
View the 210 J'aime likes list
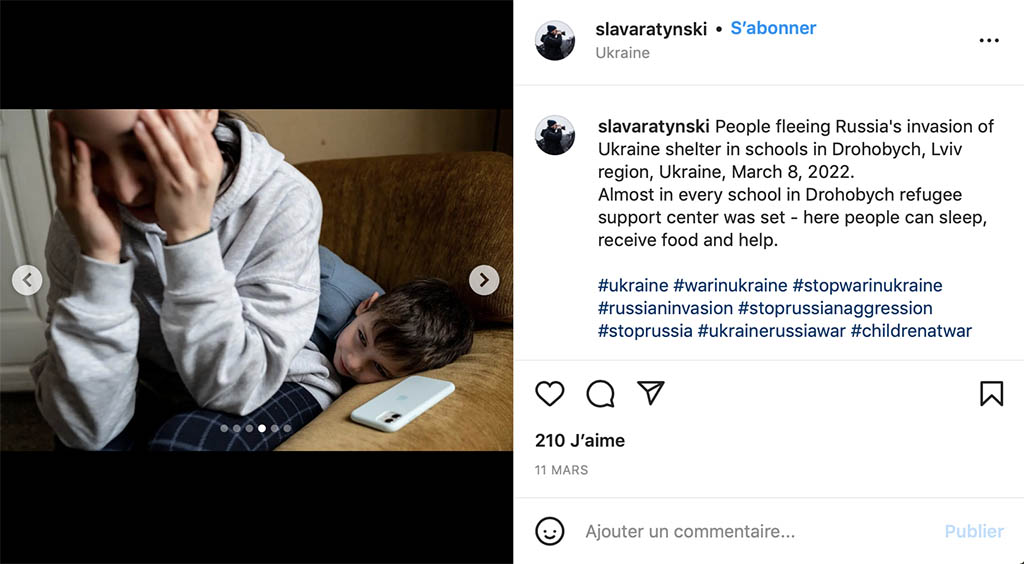[580, 441]
